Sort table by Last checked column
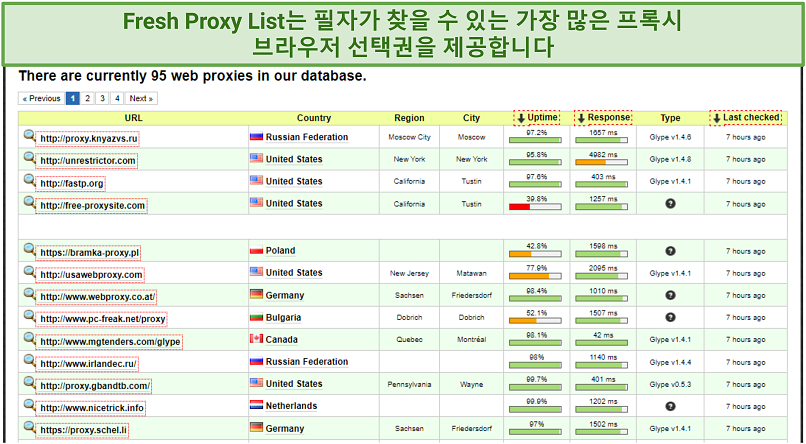This screenshot has height=444, width=806. pyautogui.click(x=746, y=118)
